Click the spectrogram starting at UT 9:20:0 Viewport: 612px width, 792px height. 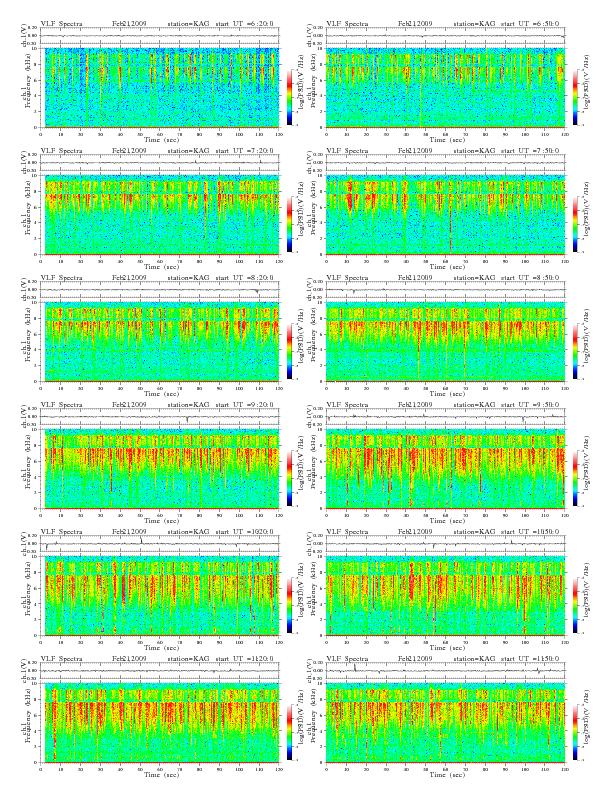[160, 469]
